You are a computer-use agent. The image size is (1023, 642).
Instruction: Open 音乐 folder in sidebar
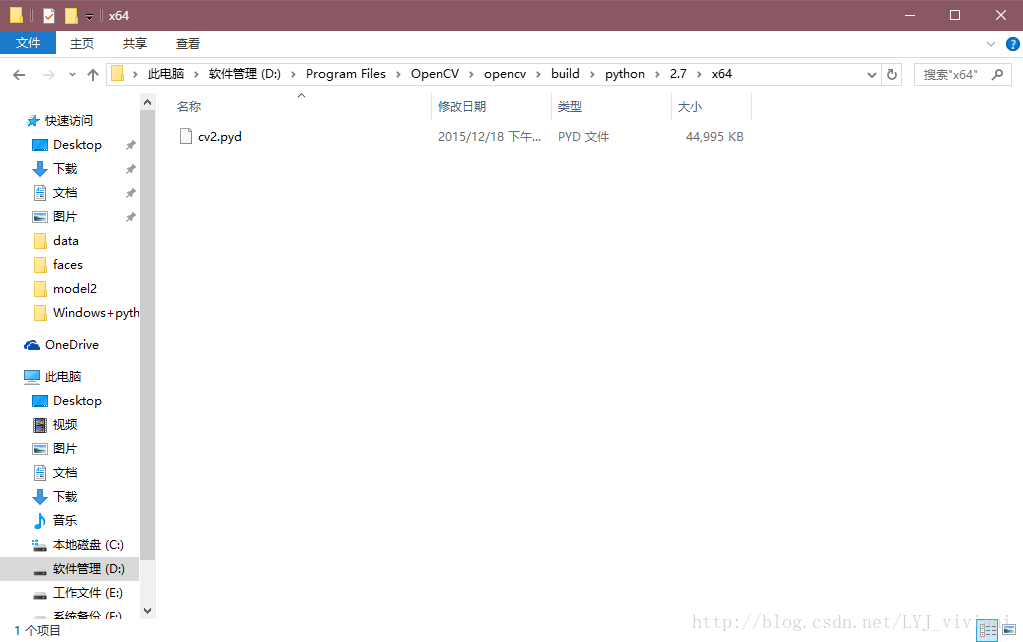click(65, 521)
